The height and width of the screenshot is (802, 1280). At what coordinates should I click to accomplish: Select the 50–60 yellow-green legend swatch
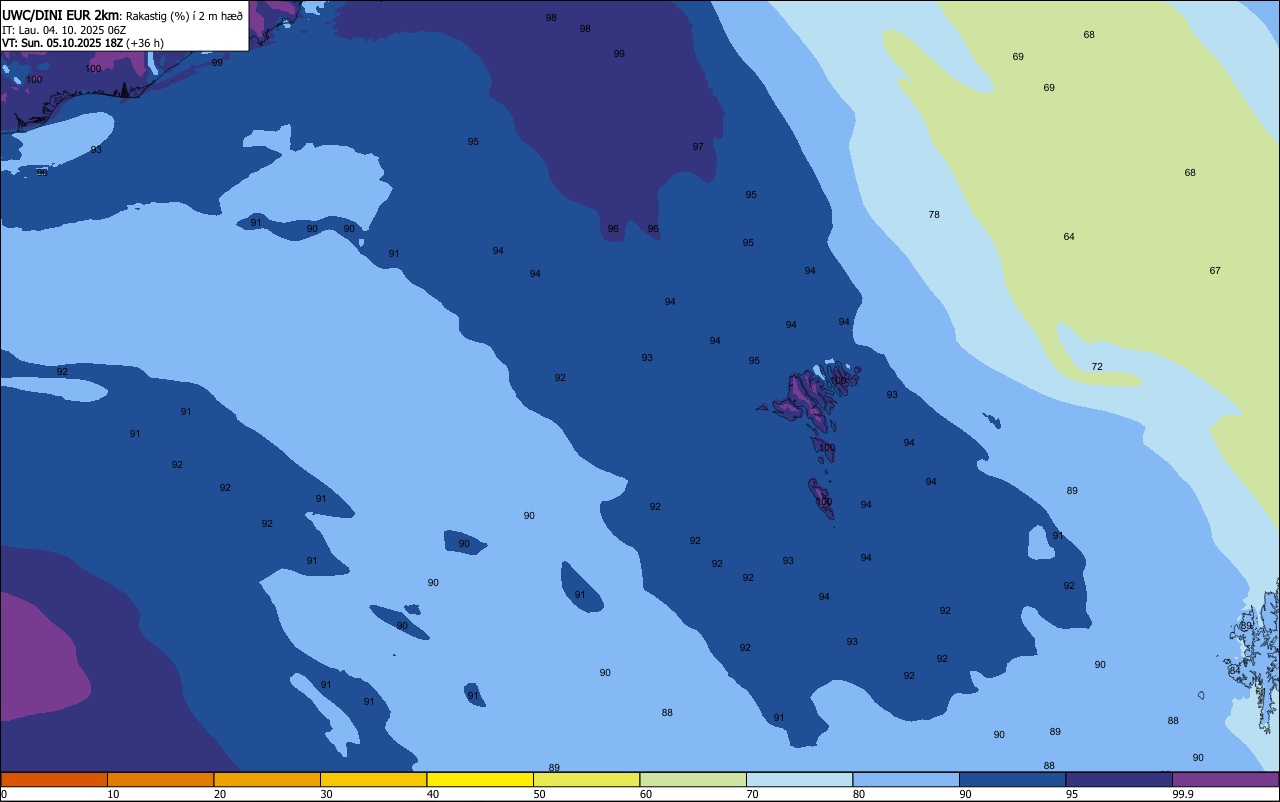[x=586, y=779]
